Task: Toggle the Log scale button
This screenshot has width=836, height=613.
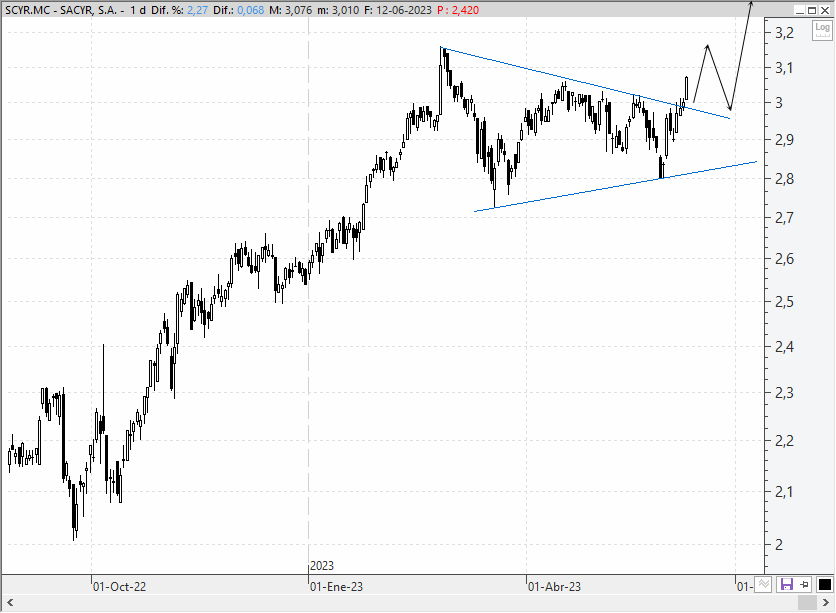Action: (x=822, y=30)
